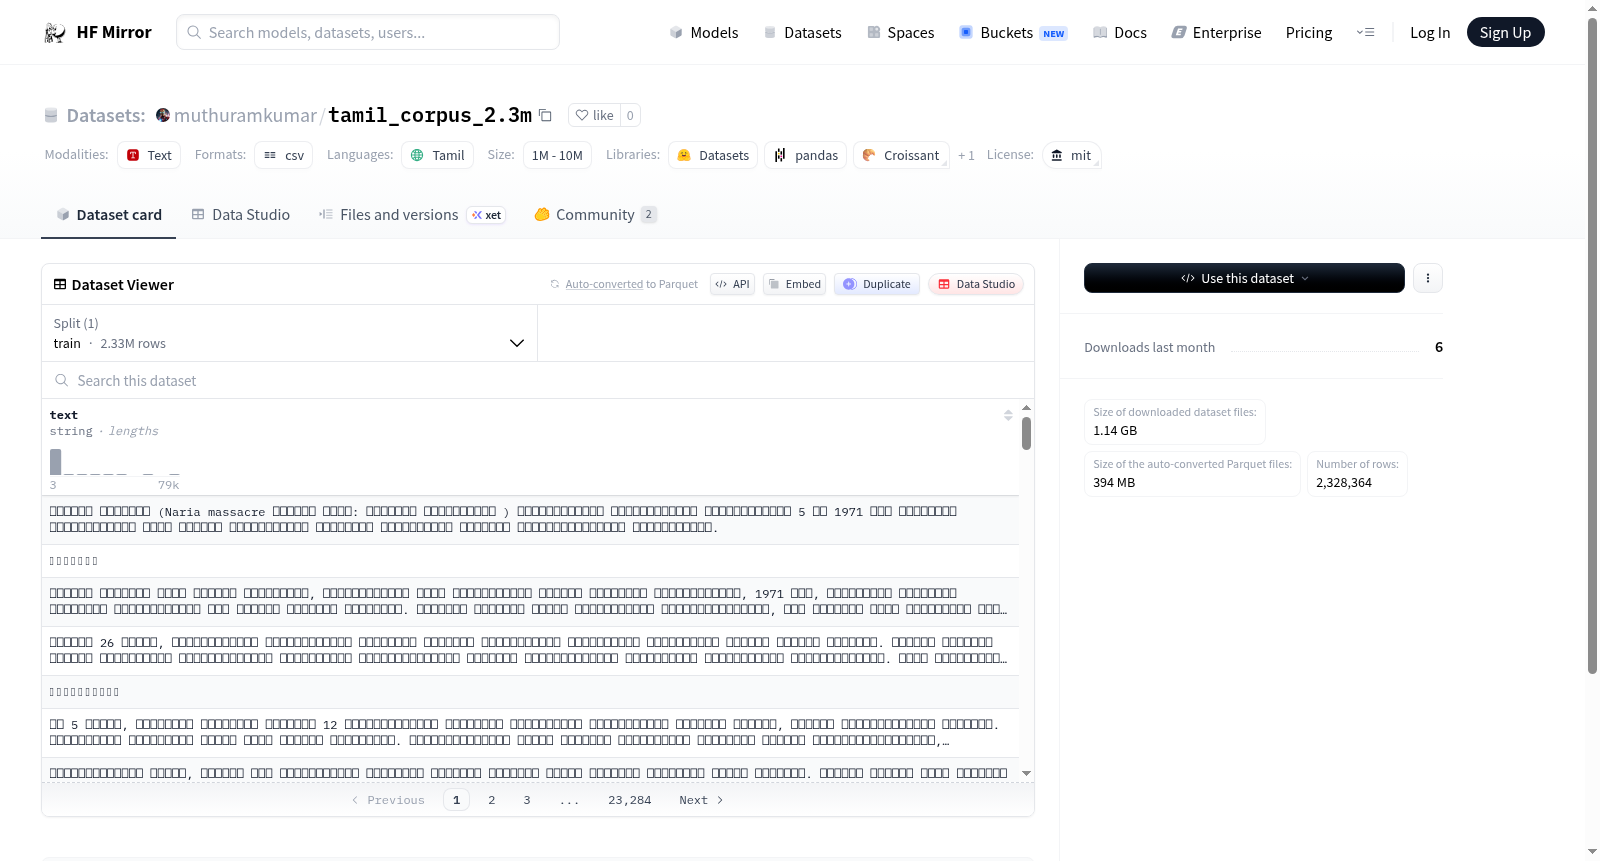Screen dimensions: 1600x861
Task: Select the csv format tag
Action: click(x=283, y=155)
